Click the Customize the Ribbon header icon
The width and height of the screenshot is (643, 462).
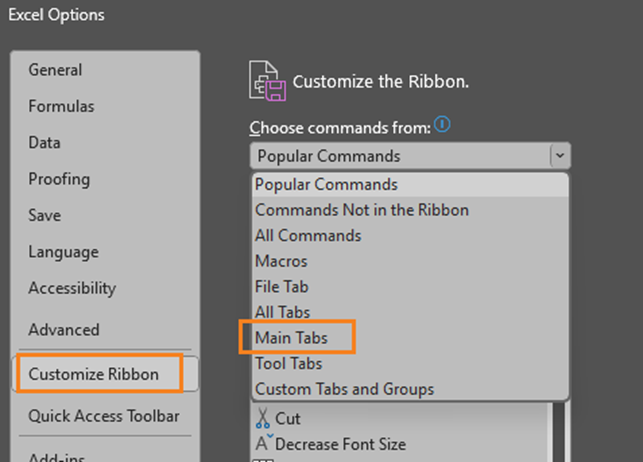[267, 81]
